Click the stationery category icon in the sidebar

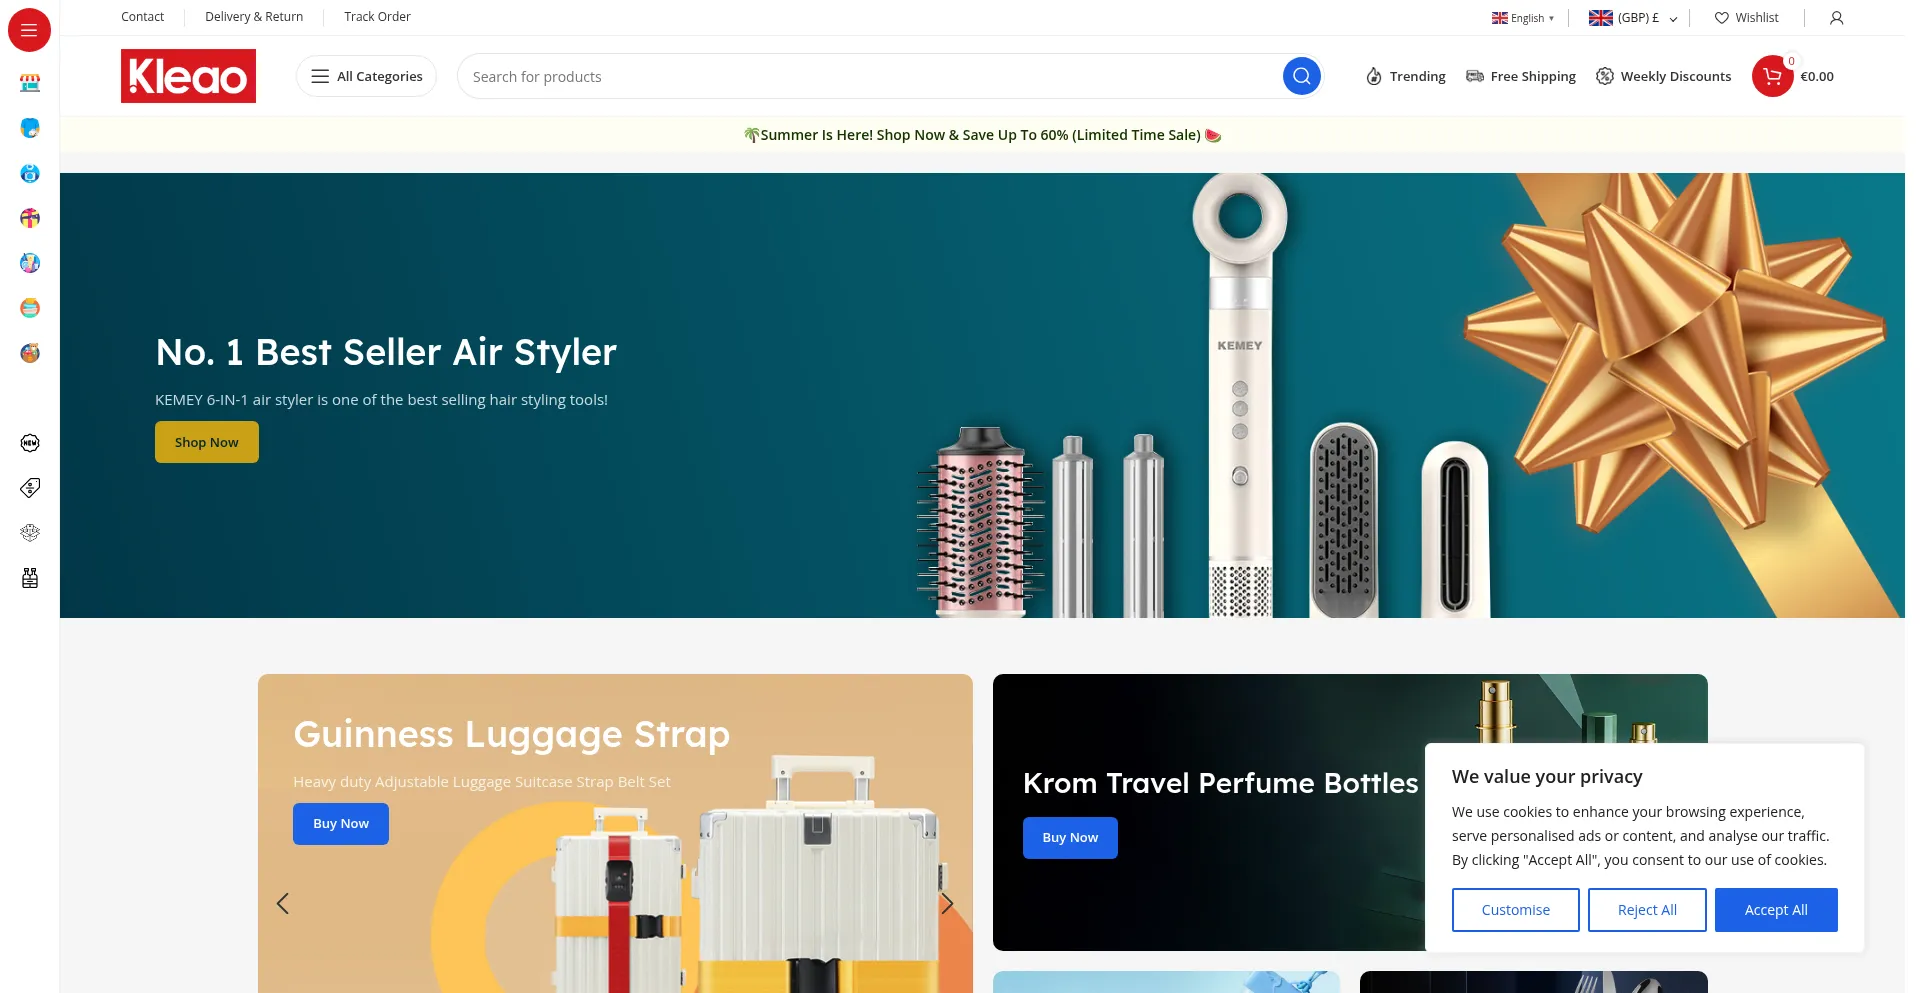(x=30, y=263)
